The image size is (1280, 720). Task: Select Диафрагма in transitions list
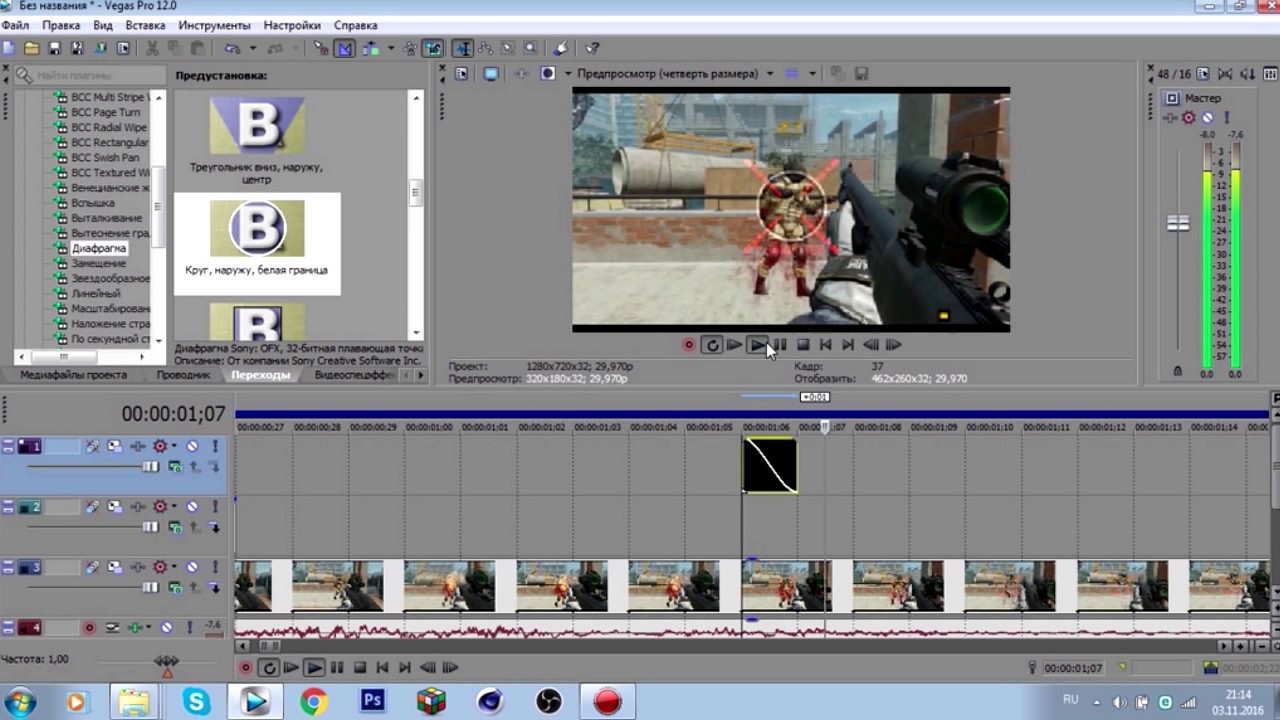[99, 248]
